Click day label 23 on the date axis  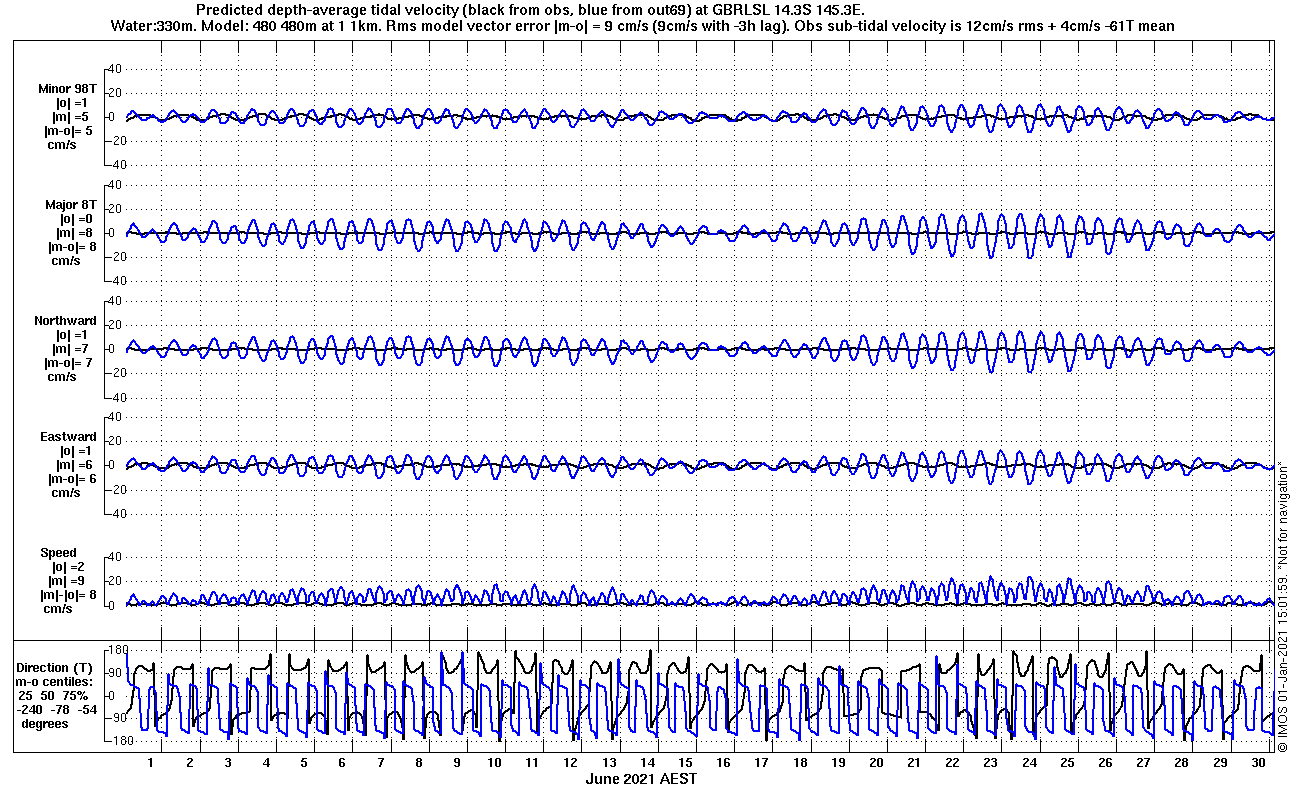991,762
